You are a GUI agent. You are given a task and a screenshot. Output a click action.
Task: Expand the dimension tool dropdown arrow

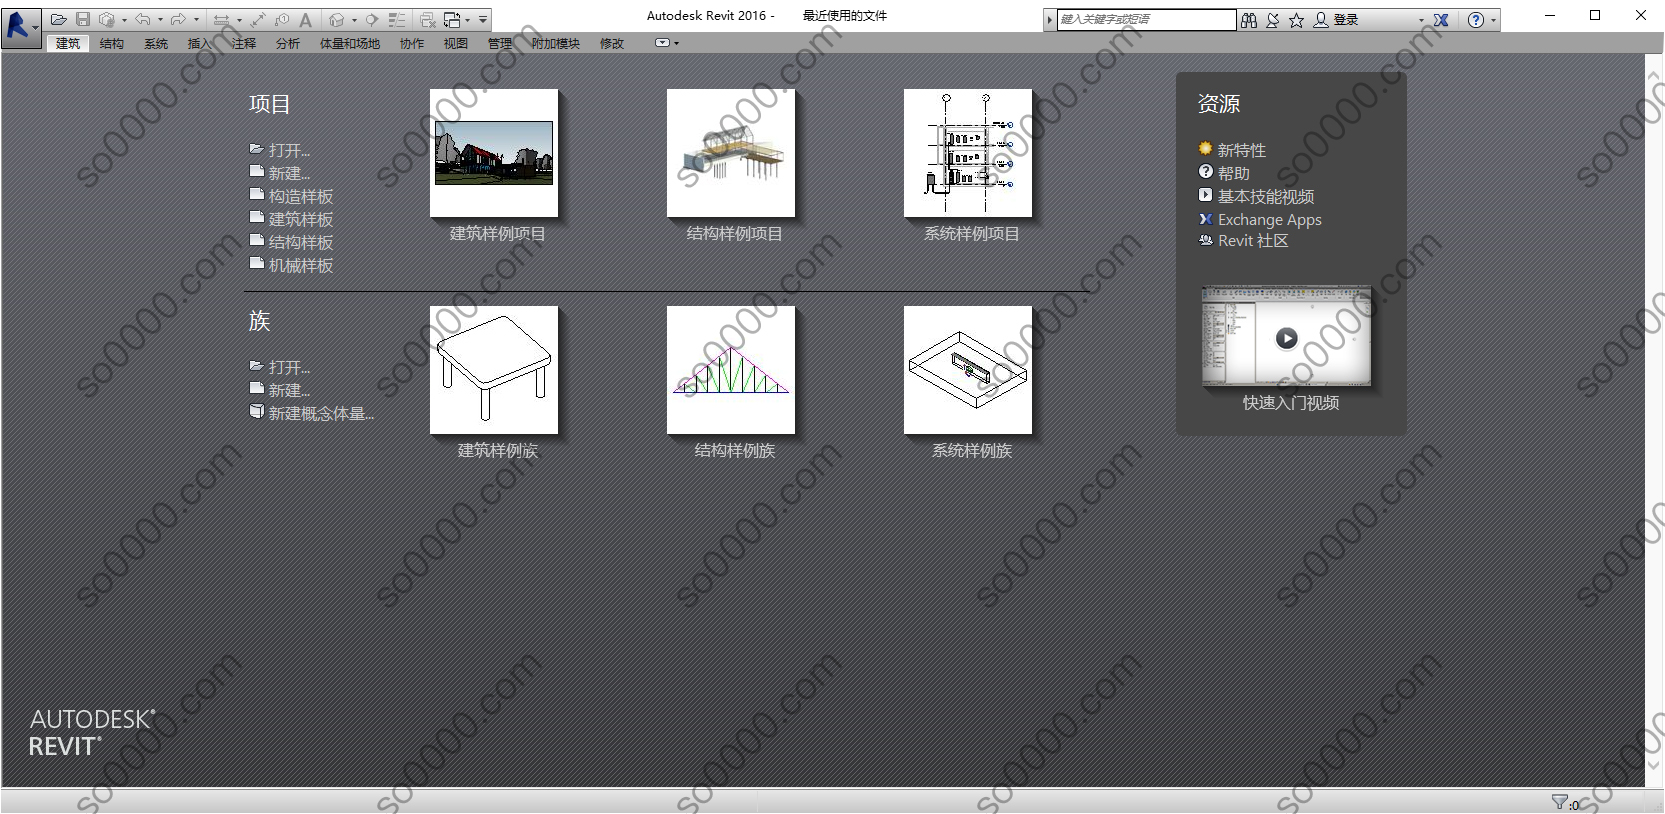(239, 20)
